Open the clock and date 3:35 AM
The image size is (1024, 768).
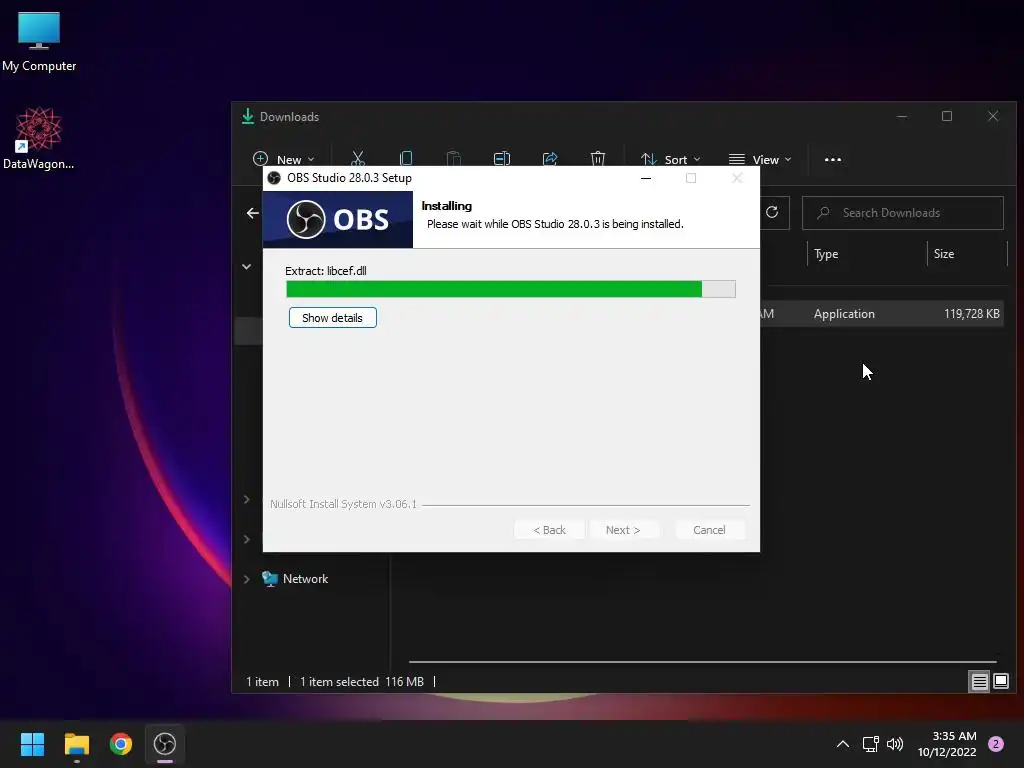click(x=947, y=744)
